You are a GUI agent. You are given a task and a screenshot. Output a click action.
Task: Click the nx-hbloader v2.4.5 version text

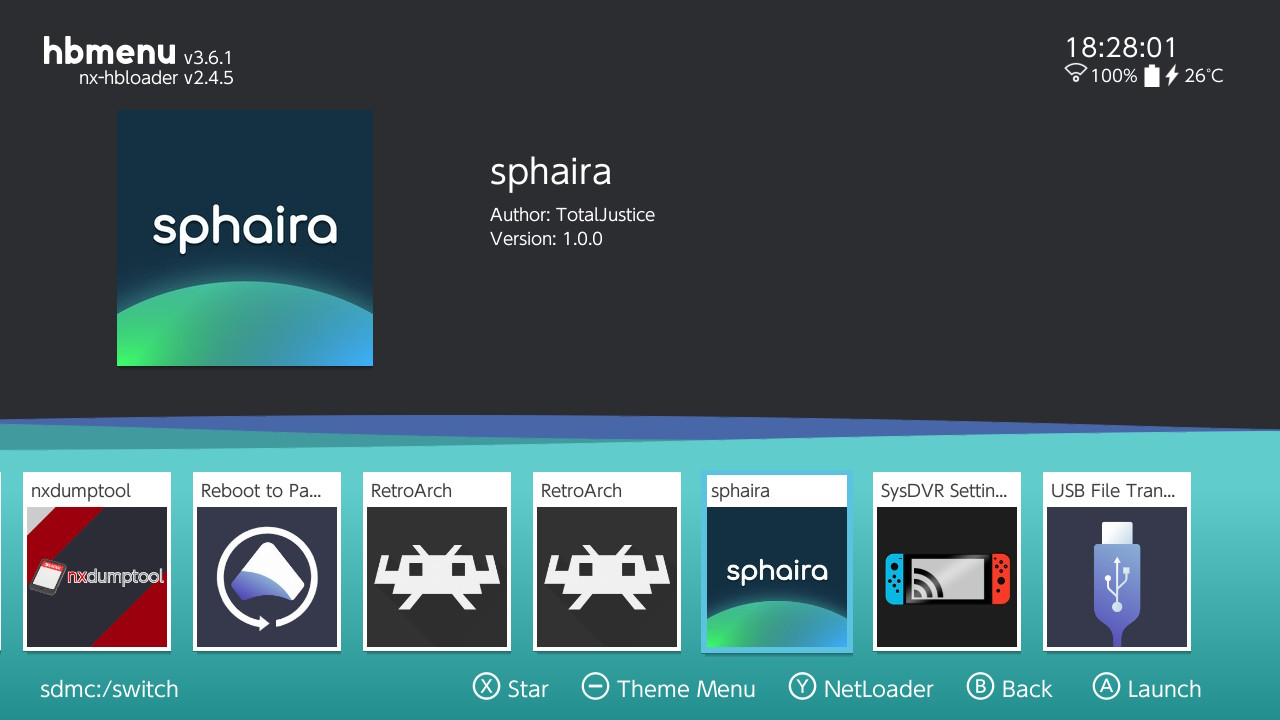pyautogui.click(x=156, y=78)
